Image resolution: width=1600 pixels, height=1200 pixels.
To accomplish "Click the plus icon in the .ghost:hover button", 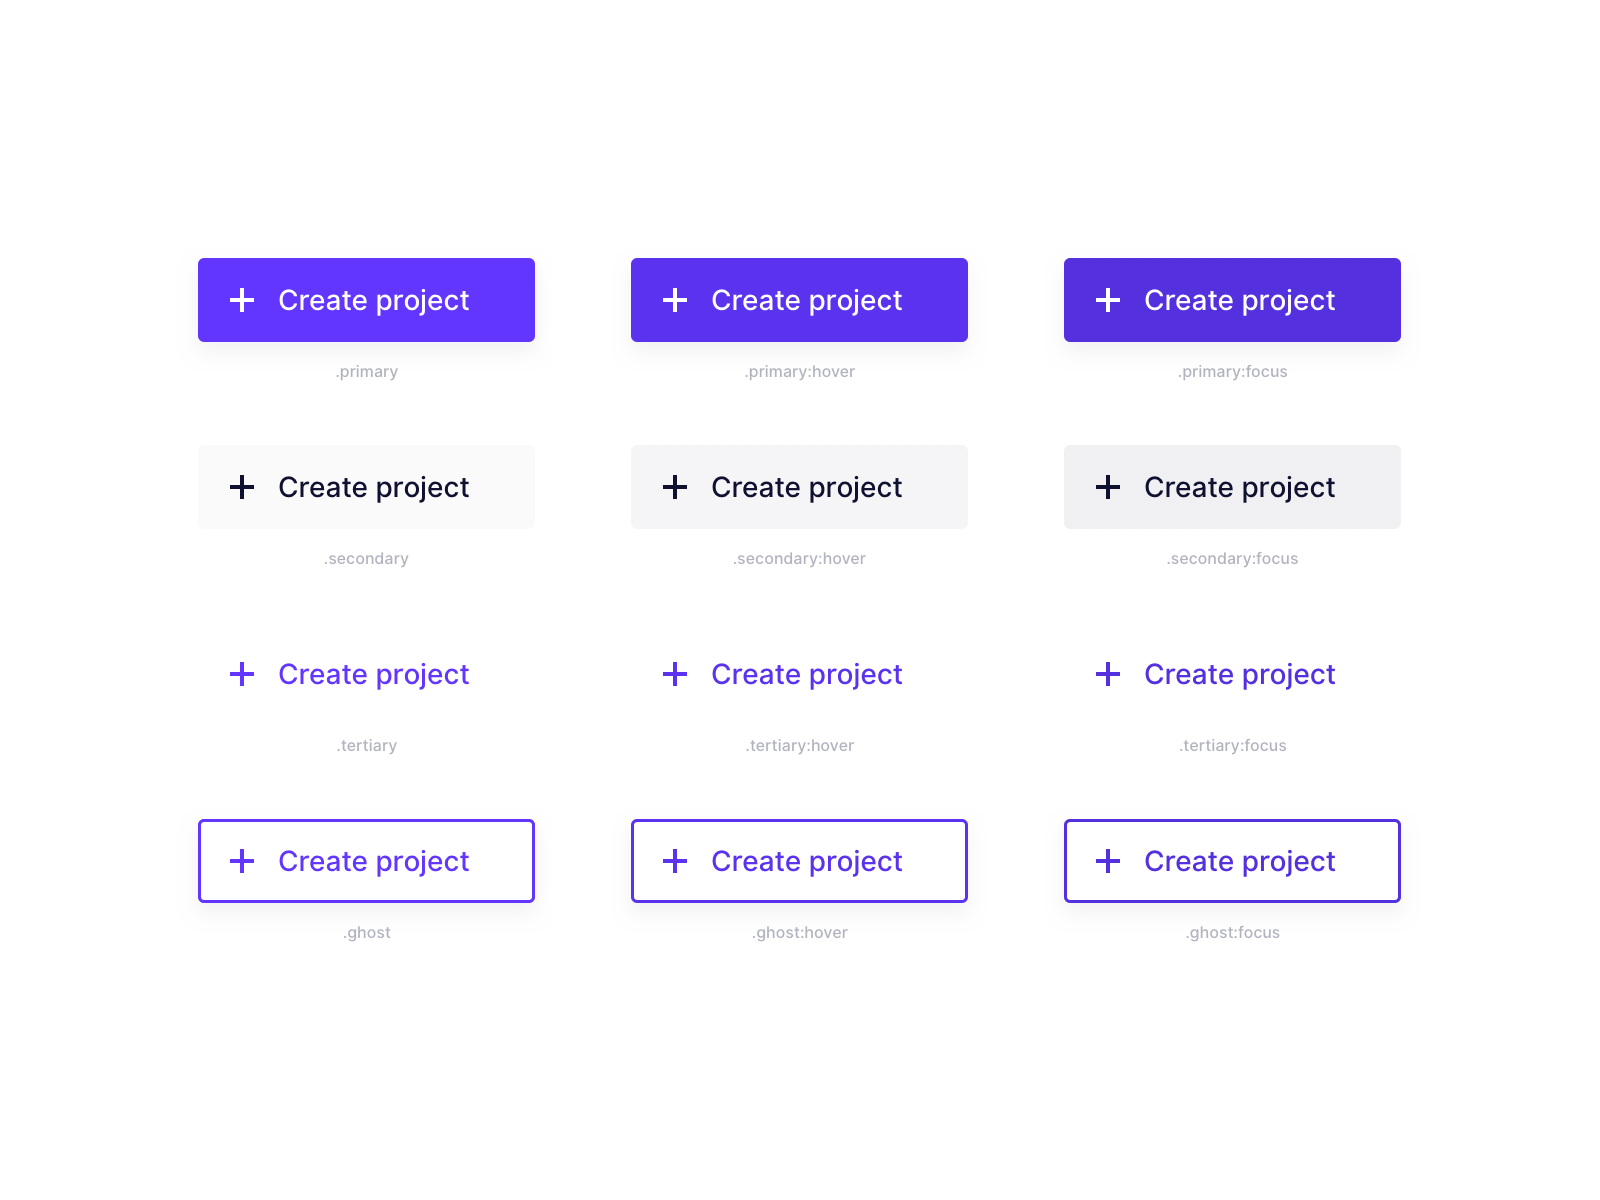I will pos(675,861).
